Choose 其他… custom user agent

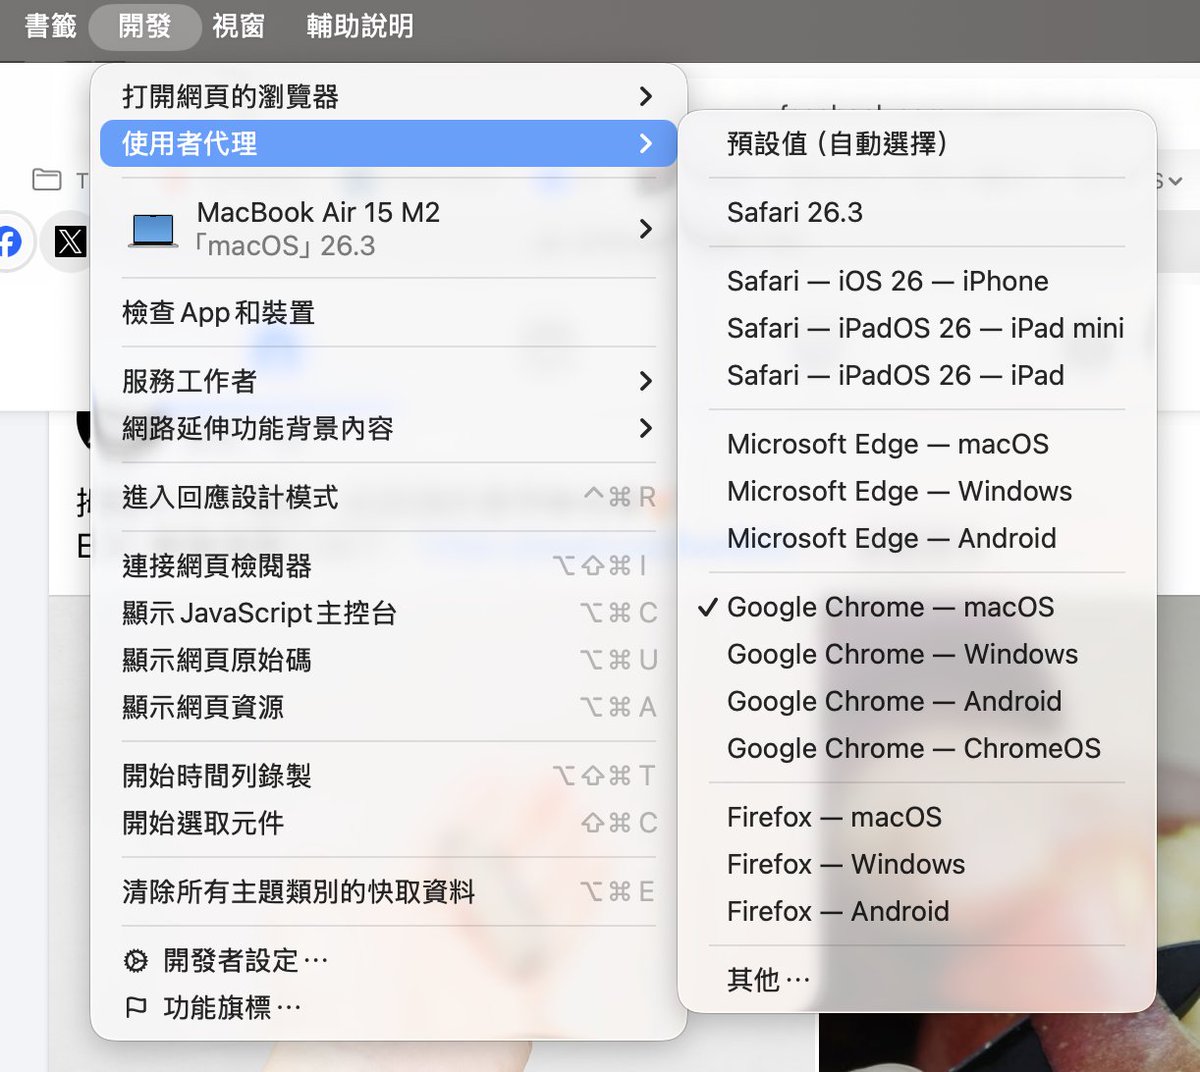[916, 980]
